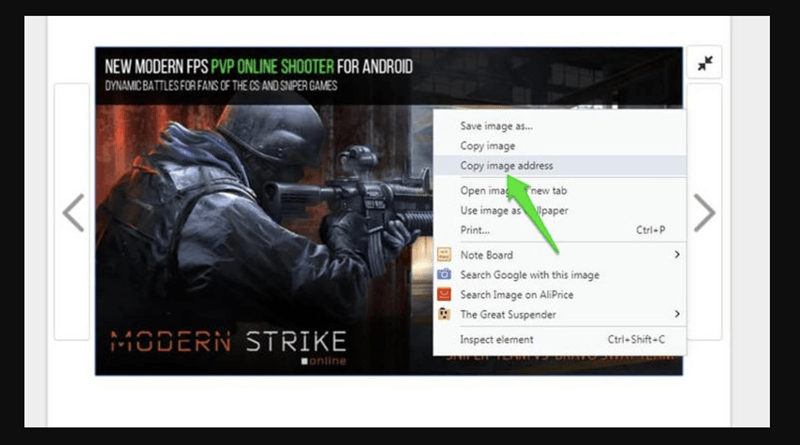This screenshot has height=445, width=800.
Task: Expand The Great Suspender submenu arrow
Action: point(677,315)
